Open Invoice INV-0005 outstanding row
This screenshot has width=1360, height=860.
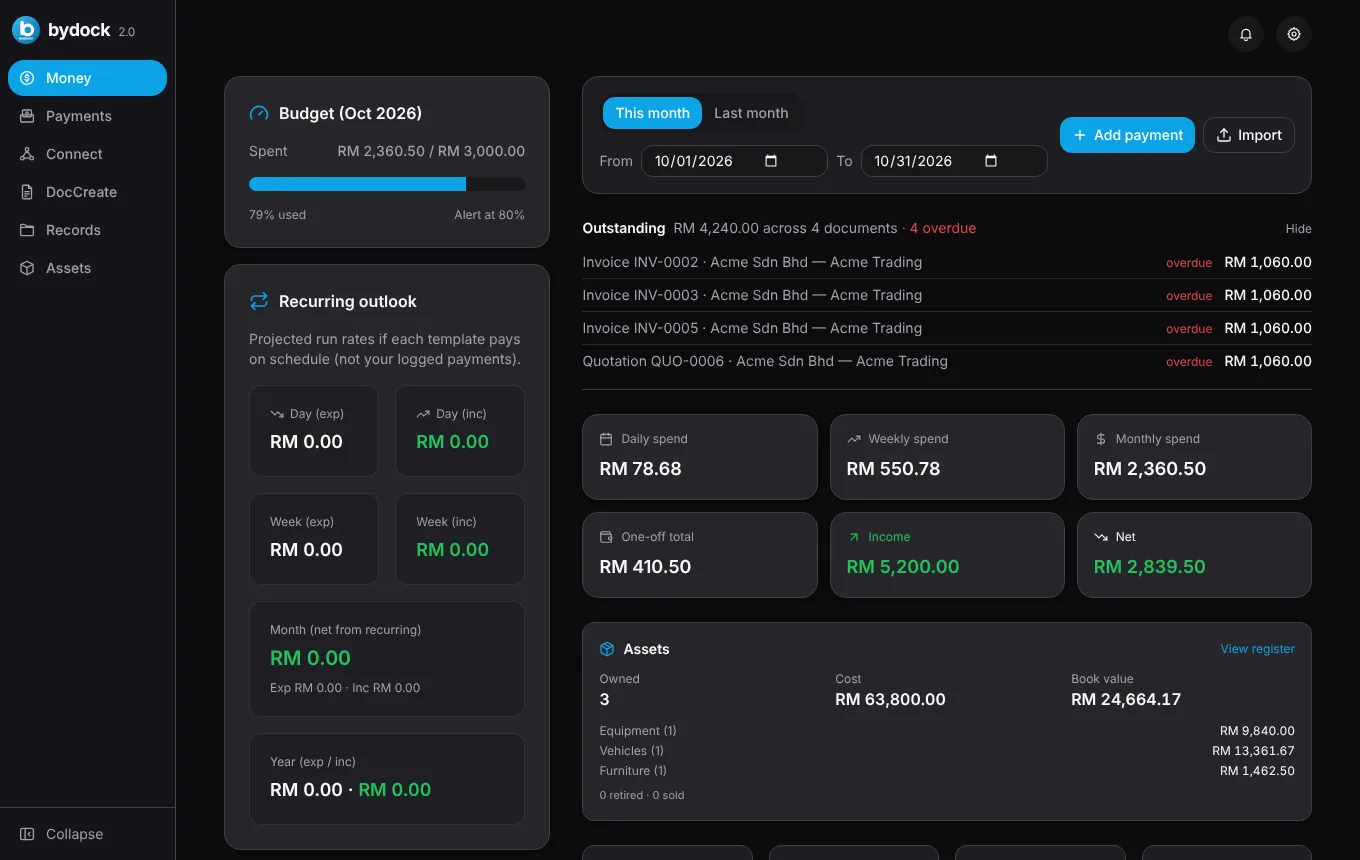947,328
